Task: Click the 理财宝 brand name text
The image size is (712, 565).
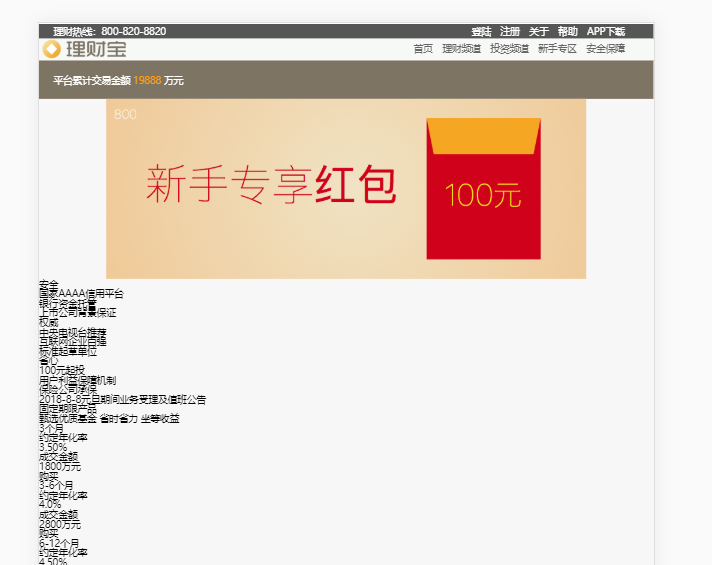Action: coord(96,49)
